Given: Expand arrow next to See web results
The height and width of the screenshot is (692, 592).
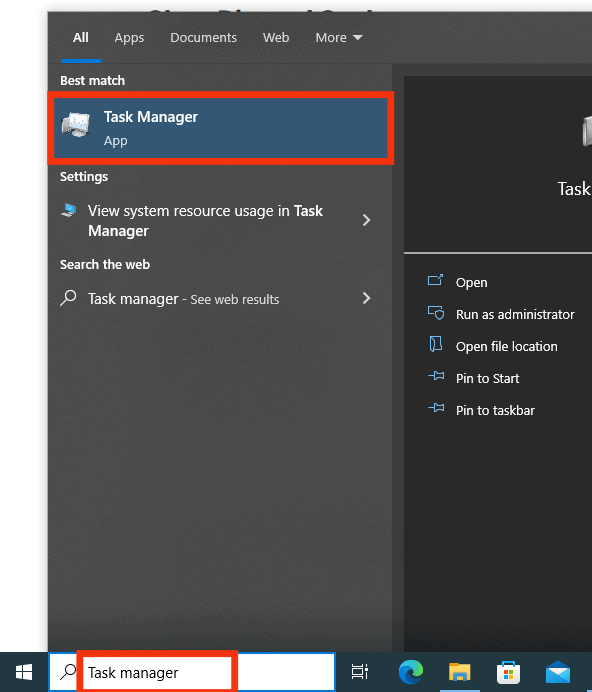Looking at the screenshot, I should (366, 298).
